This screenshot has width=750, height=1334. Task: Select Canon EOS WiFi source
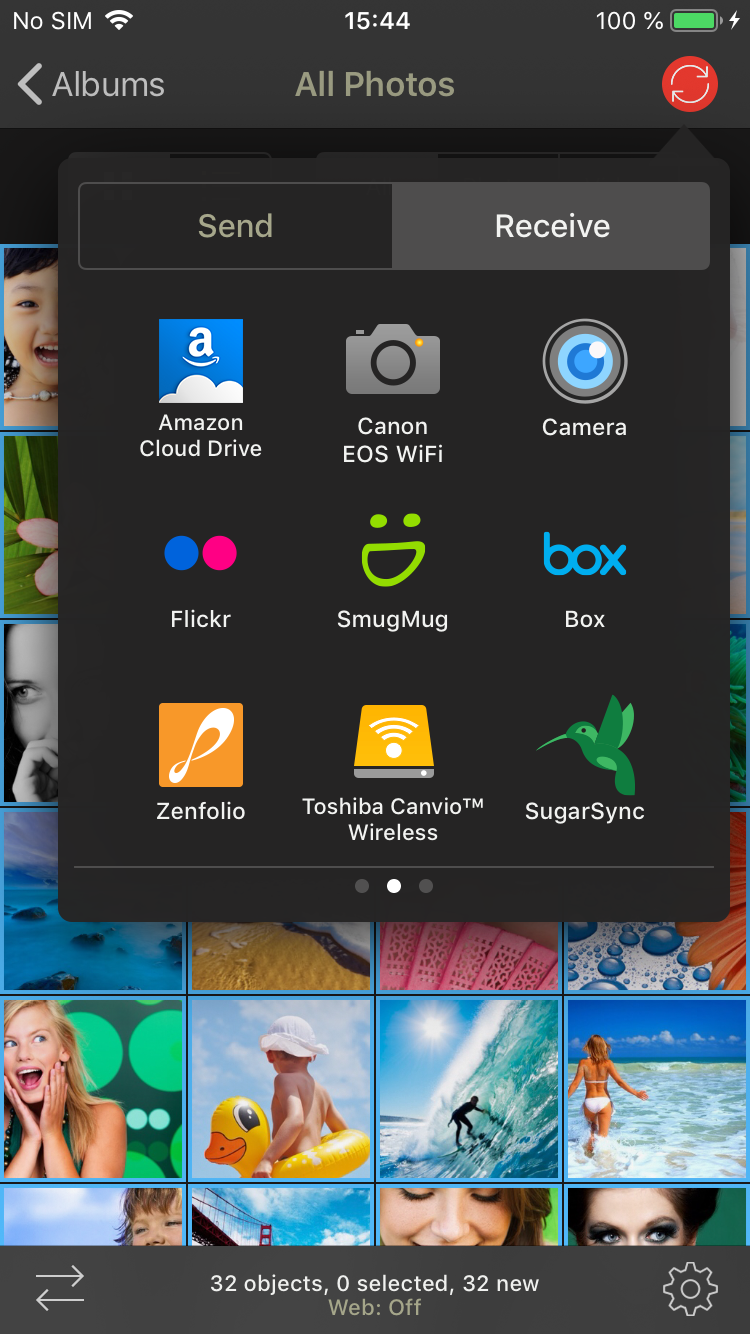pyautogui.click(x=393, y=394)
